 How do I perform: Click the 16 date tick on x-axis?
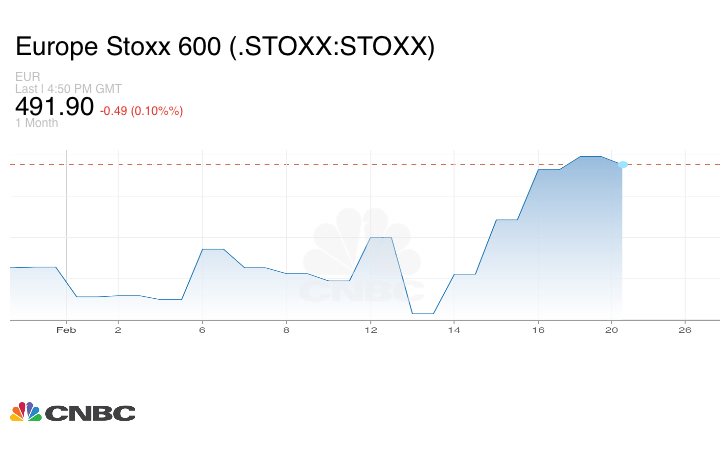coord(538,329)
